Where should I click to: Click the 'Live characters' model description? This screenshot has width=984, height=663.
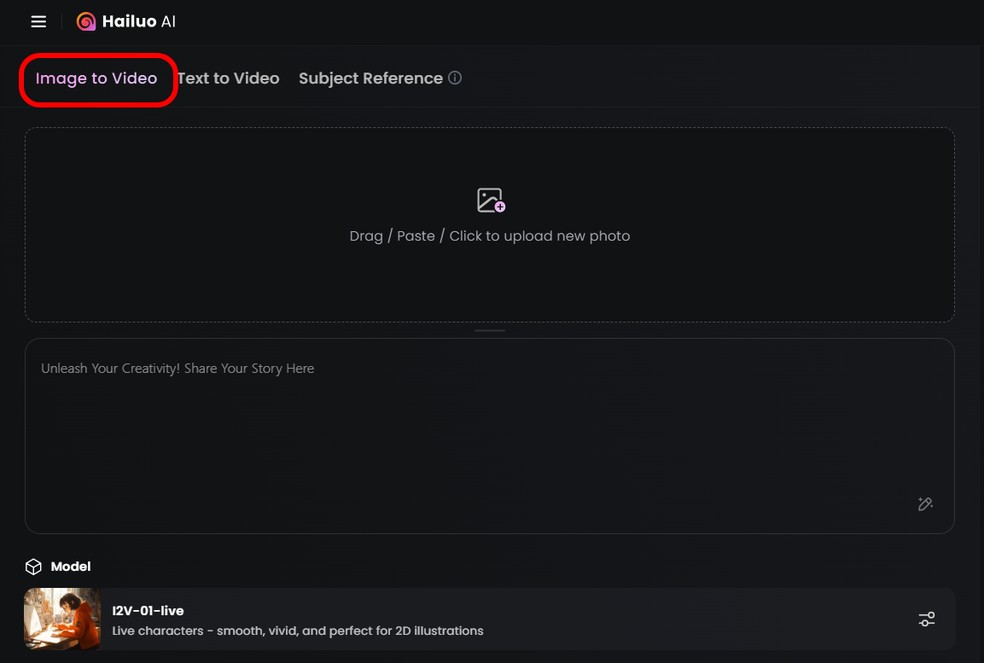pyautogui.click(x=298, y=631)
